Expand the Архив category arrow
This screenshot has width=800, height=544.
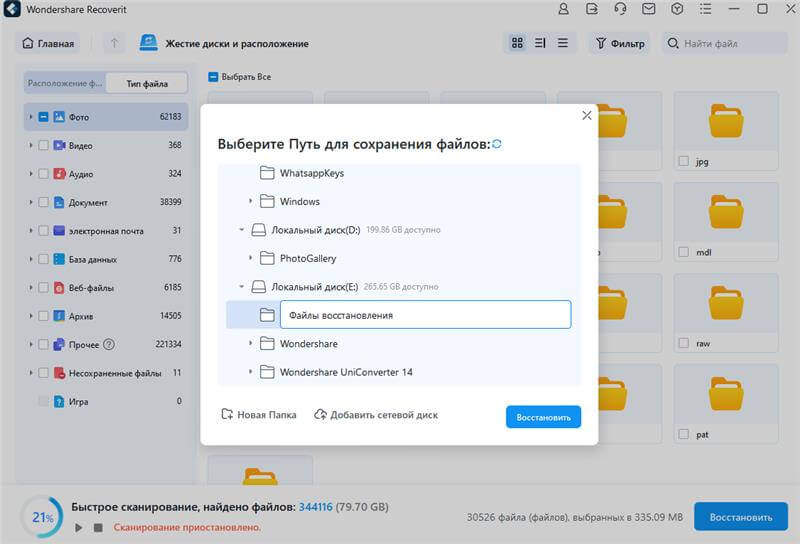[x=31, y=316]
